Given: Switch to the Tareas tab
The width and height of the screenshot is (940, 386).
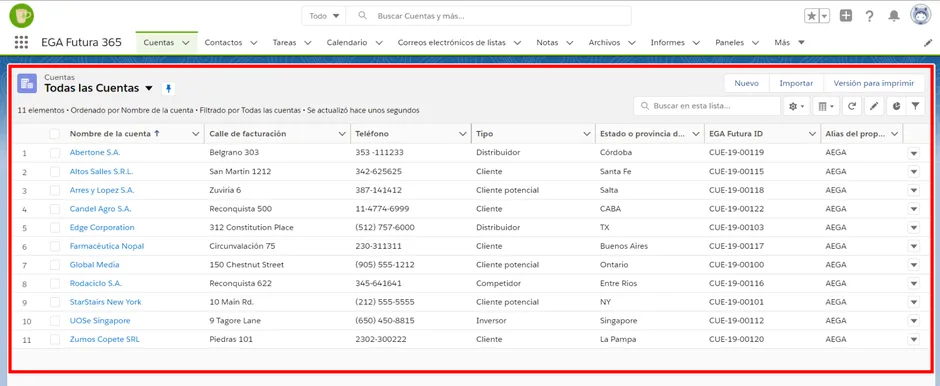Looking at the screenshot, I should [284, 43].
